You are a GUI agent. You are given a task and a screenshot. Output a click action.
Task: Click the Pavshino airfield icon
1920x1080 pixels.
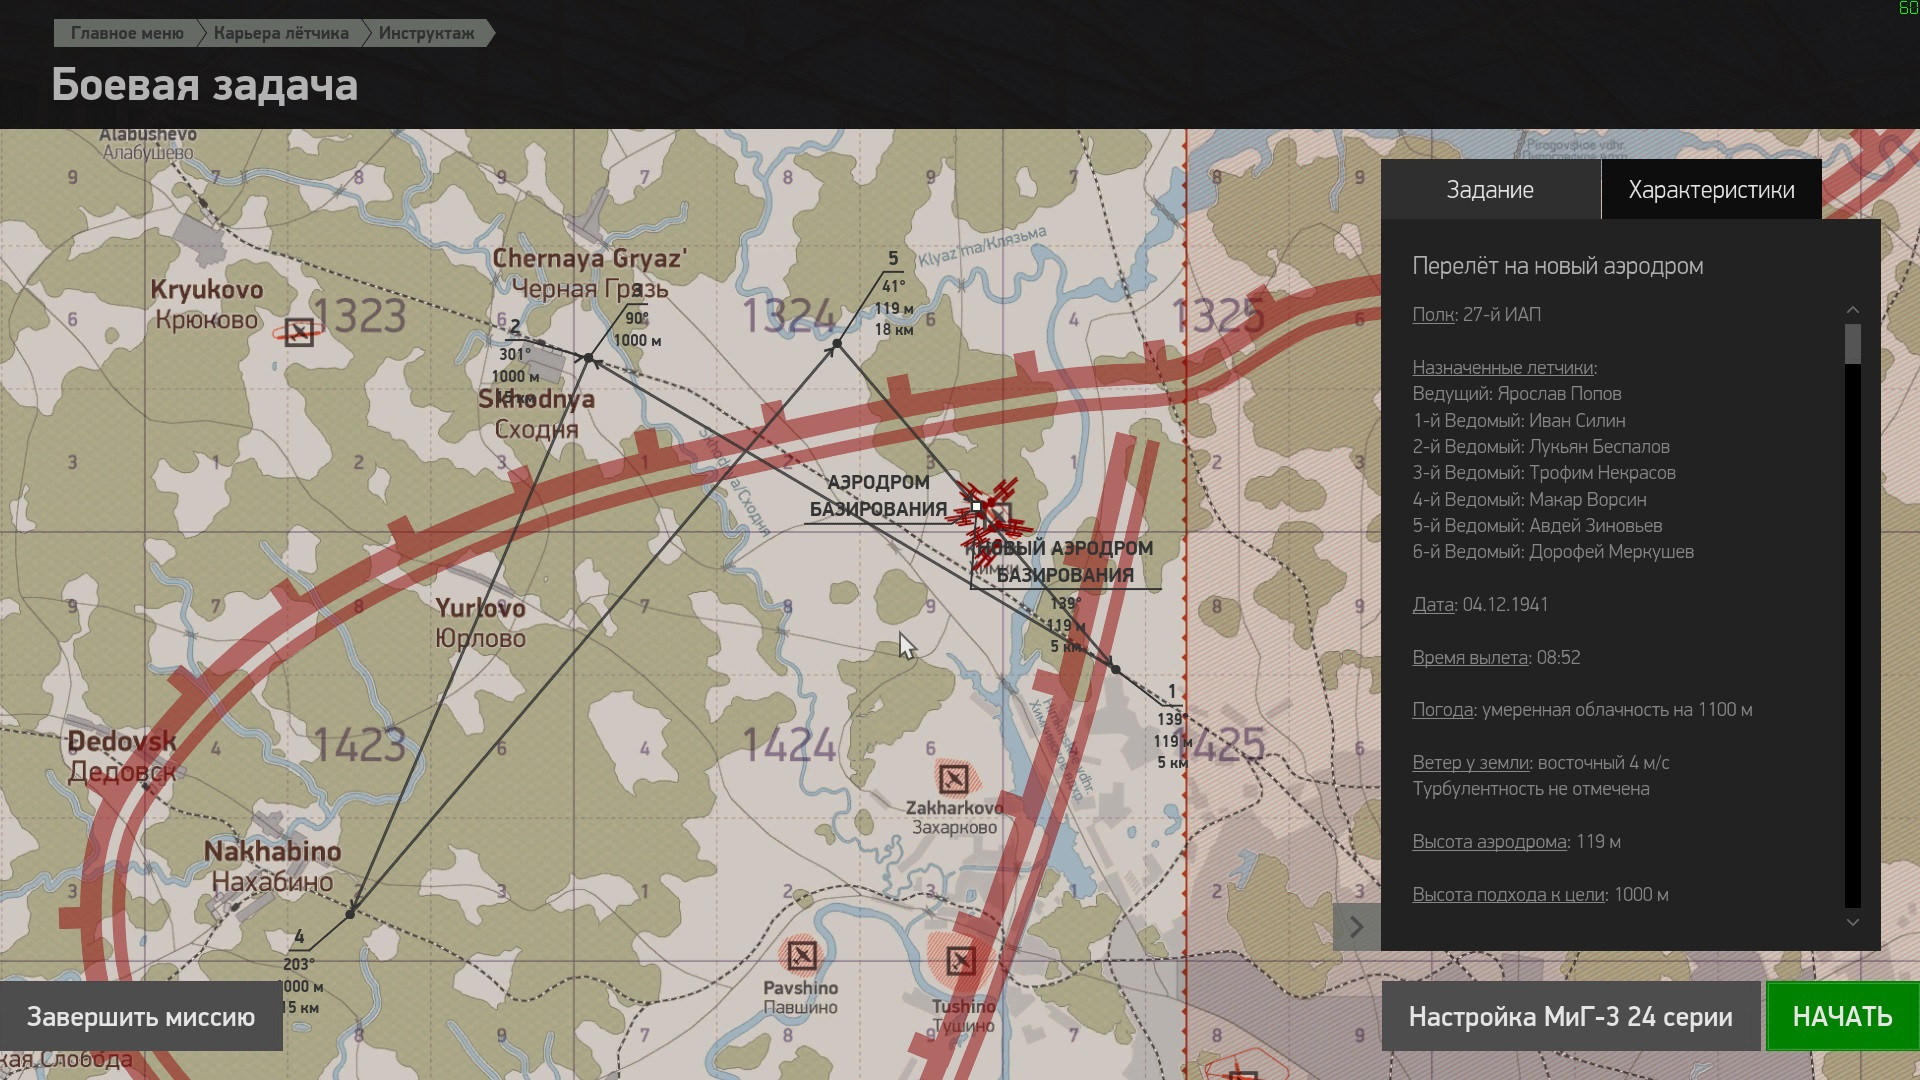pyautogui.click(x=801, y=956)
